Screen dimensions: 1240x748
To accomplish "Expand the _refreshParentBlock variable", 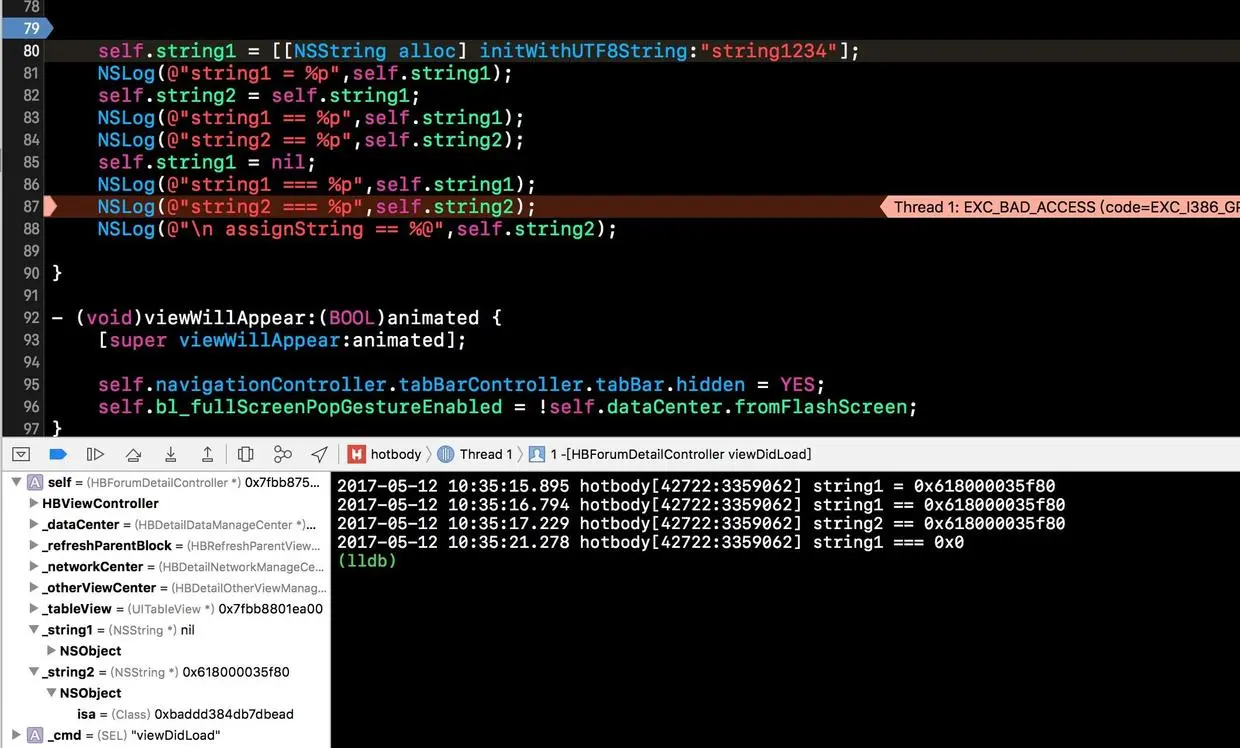I will (35, 545).
